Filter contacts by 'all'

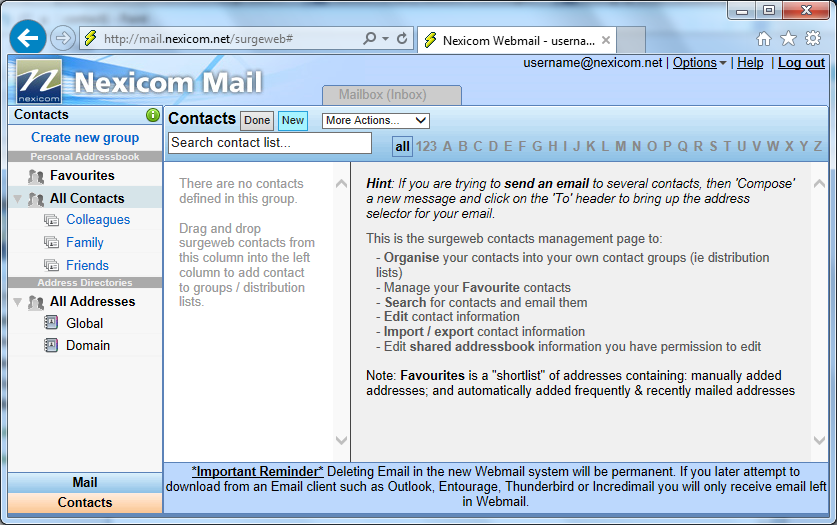pyautogui.click(x=402, y=146)
